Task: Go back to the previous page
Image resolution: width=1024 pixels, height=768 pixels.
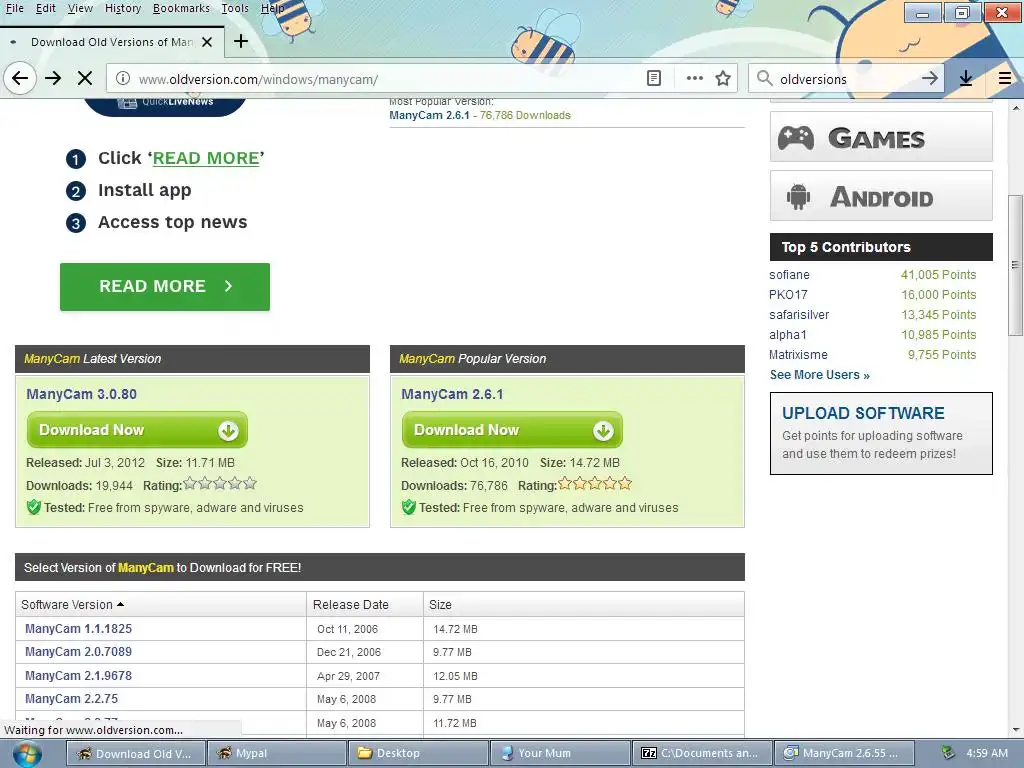Action: click(x=20, y=79)
